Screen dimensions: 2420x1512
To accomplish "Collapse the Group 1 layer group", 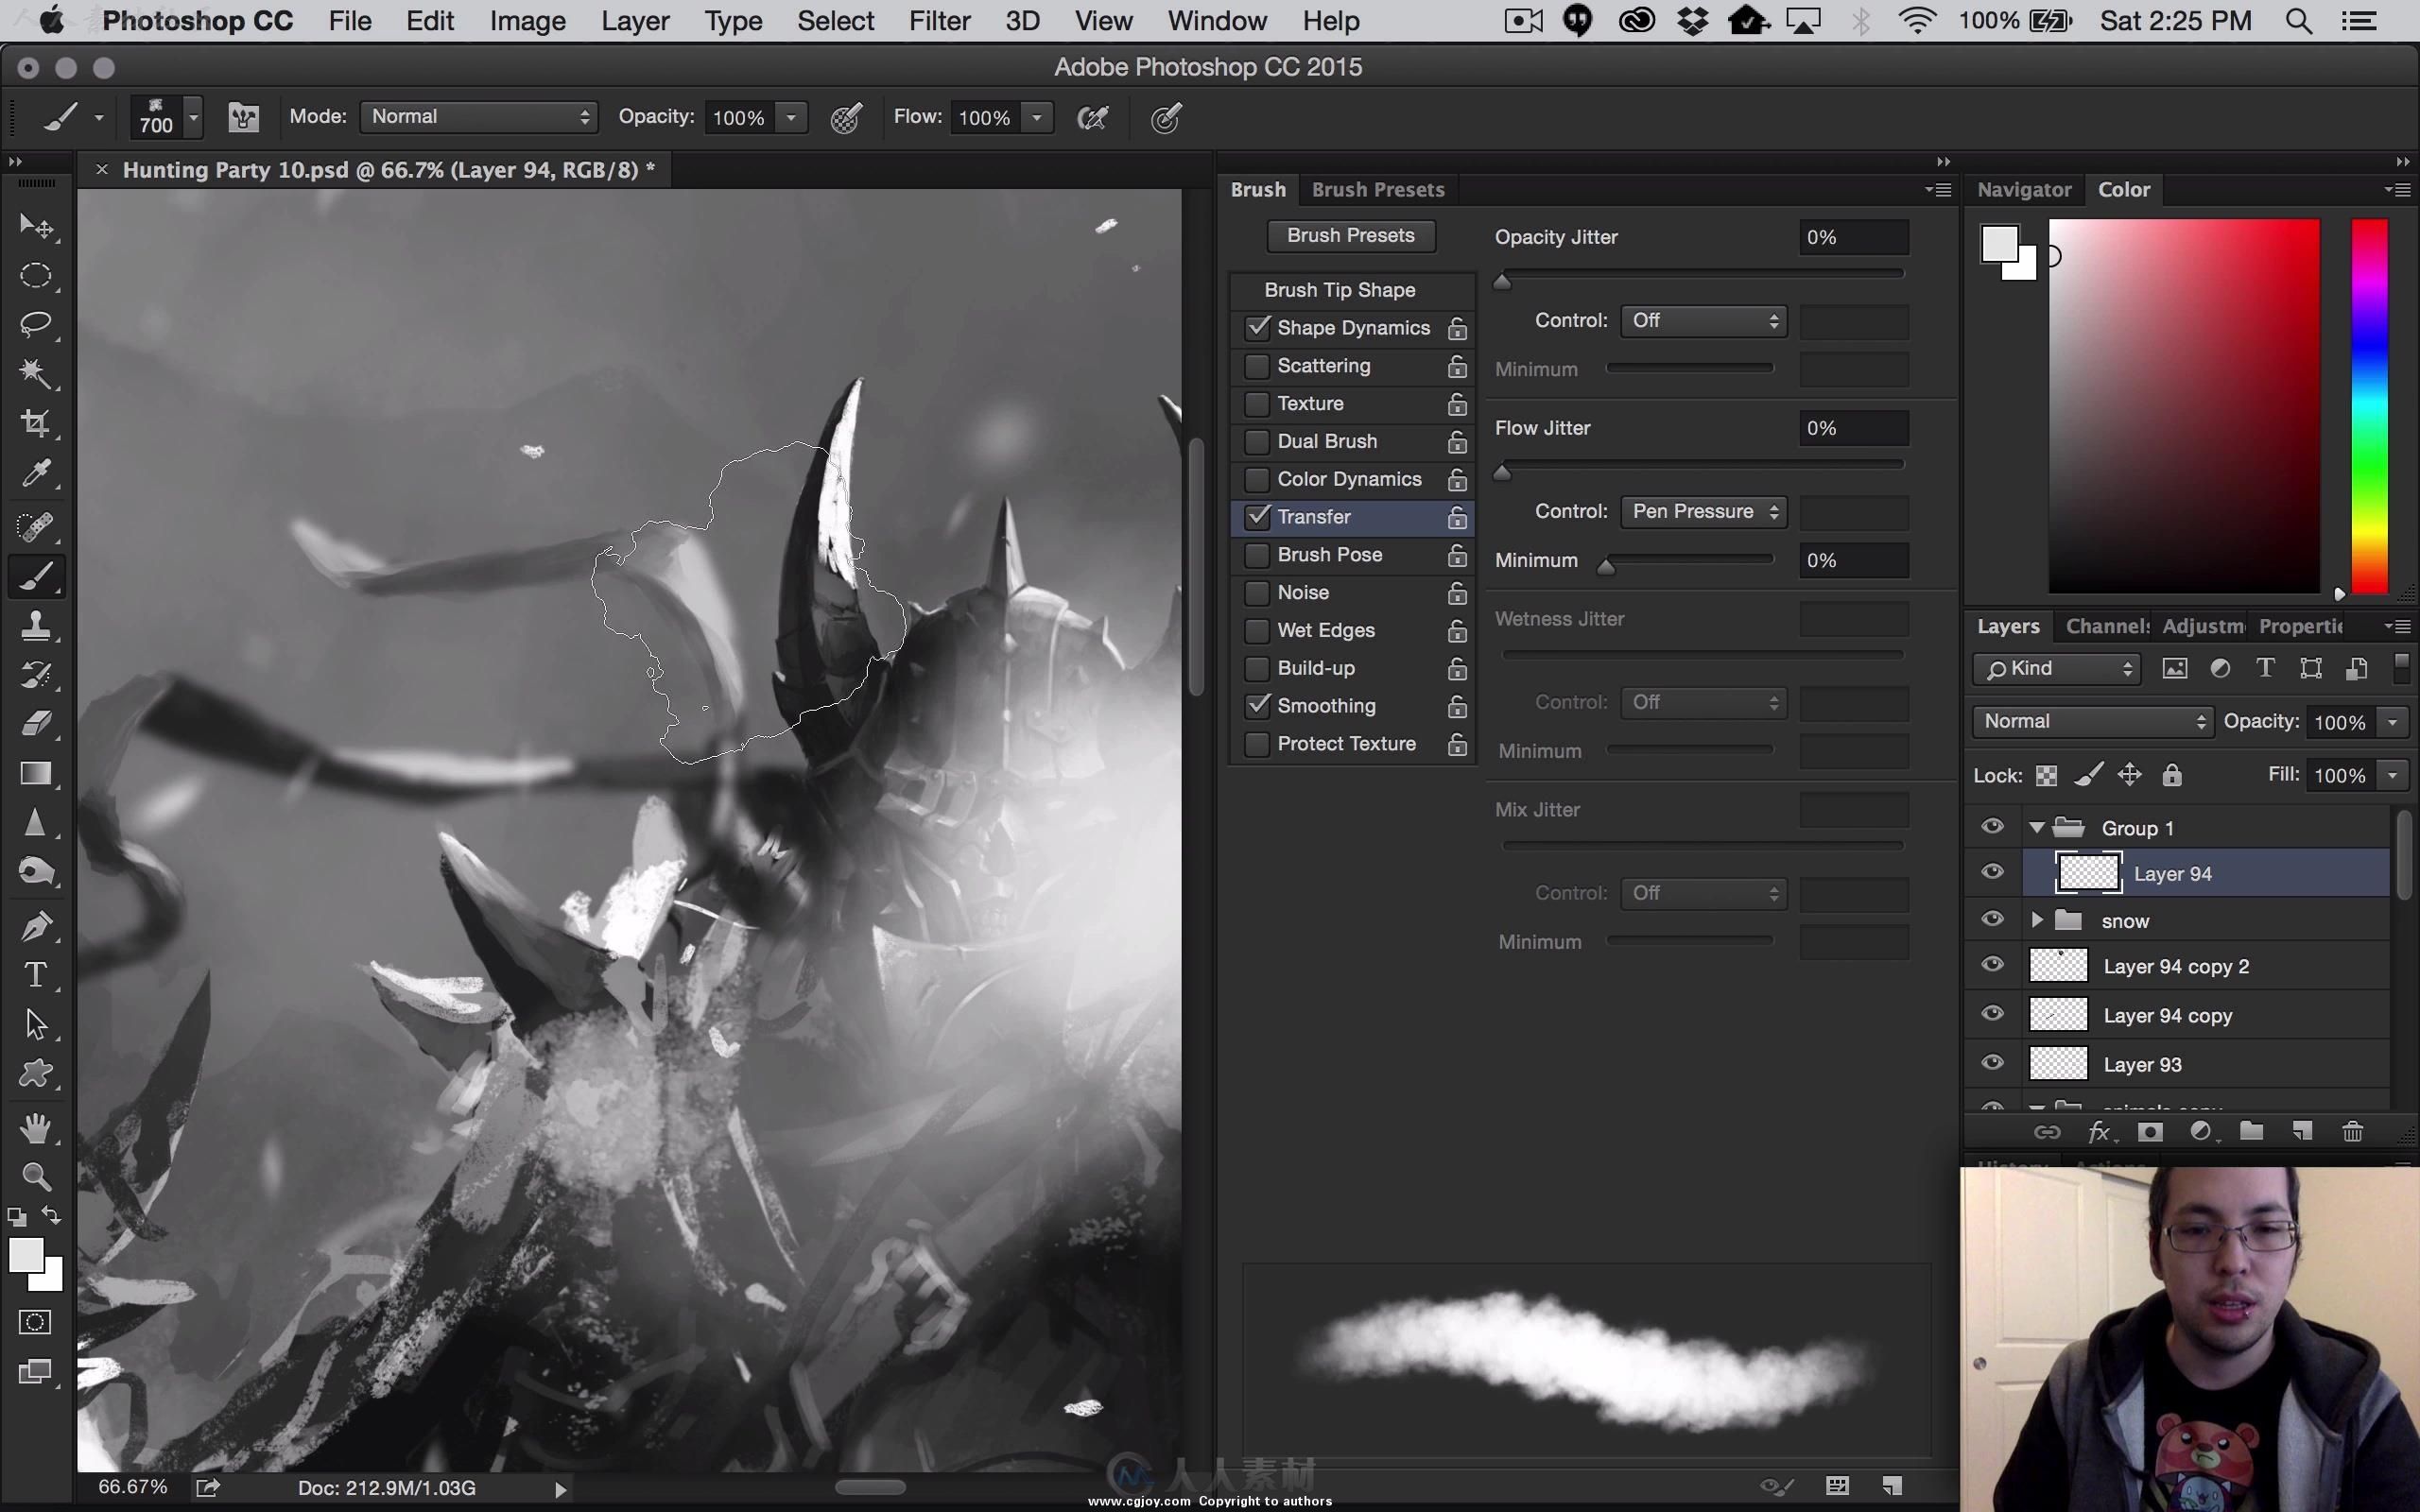I will (2037, 828).
